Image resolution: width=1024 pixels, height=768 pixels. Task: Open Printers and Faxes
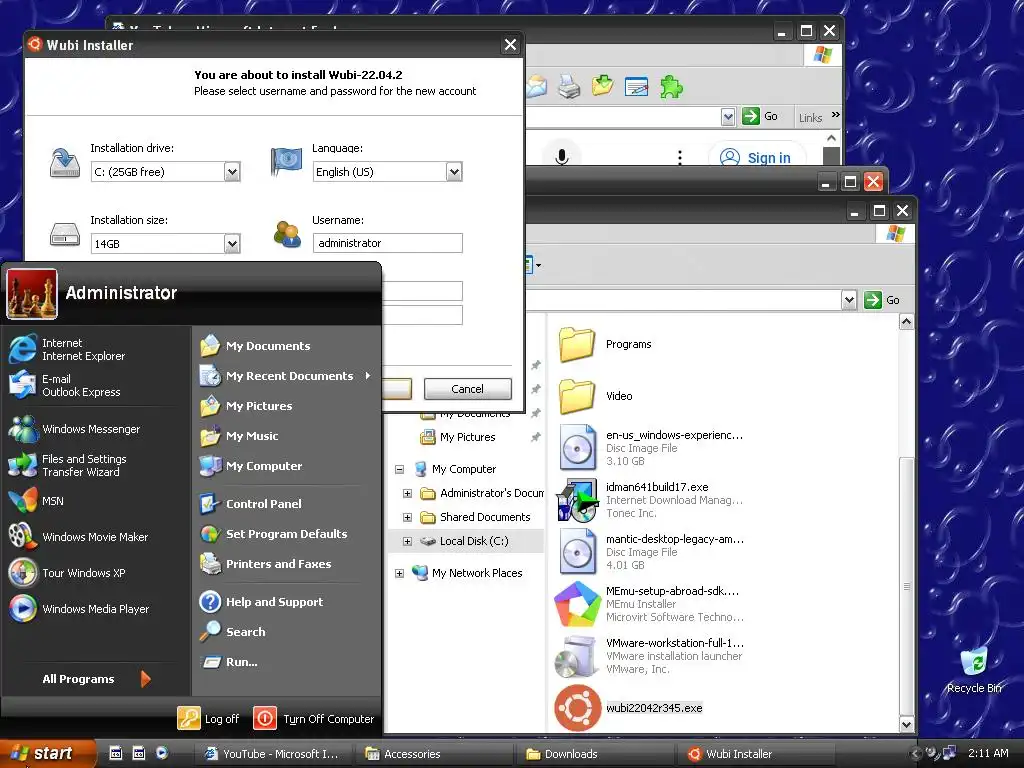coord(266,564)
